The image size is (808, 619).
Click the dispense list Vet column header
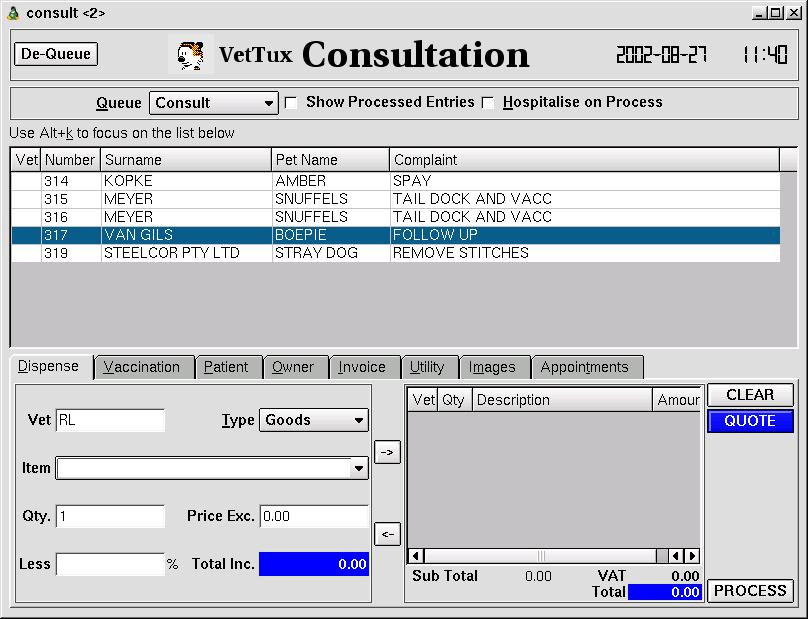423,400
